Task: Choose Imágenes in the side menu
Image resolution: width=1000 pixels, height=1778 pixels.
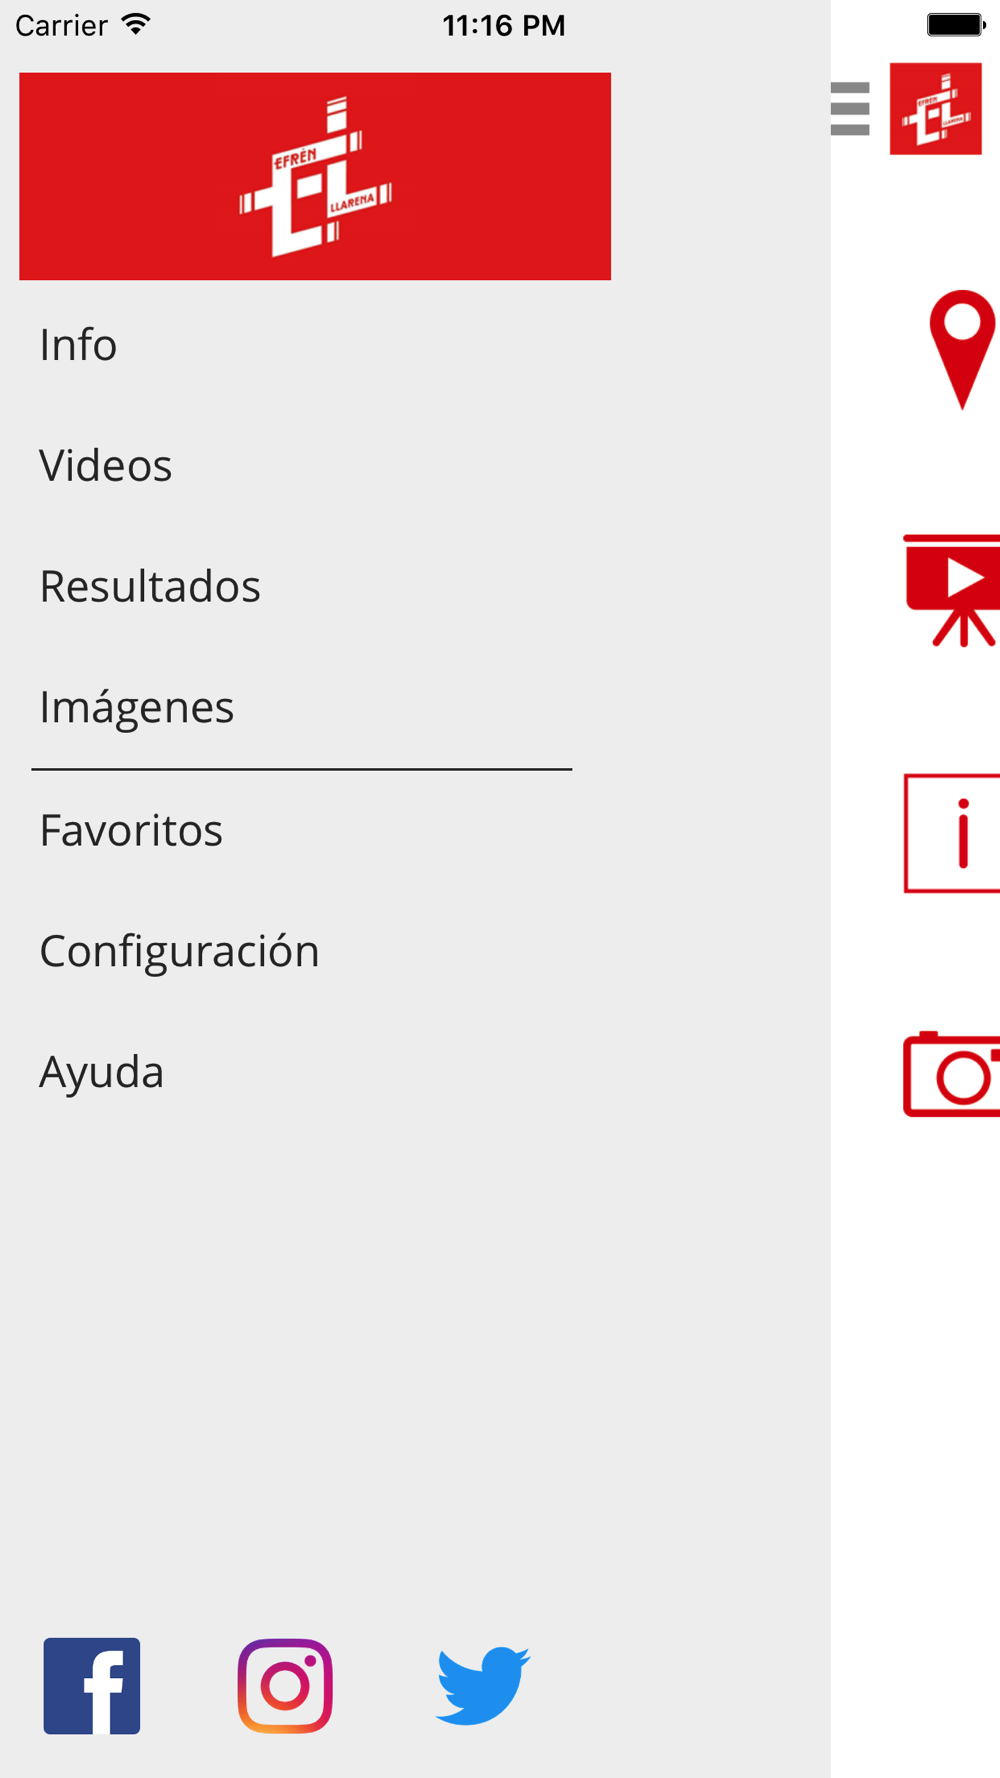Action: (137, 708)
